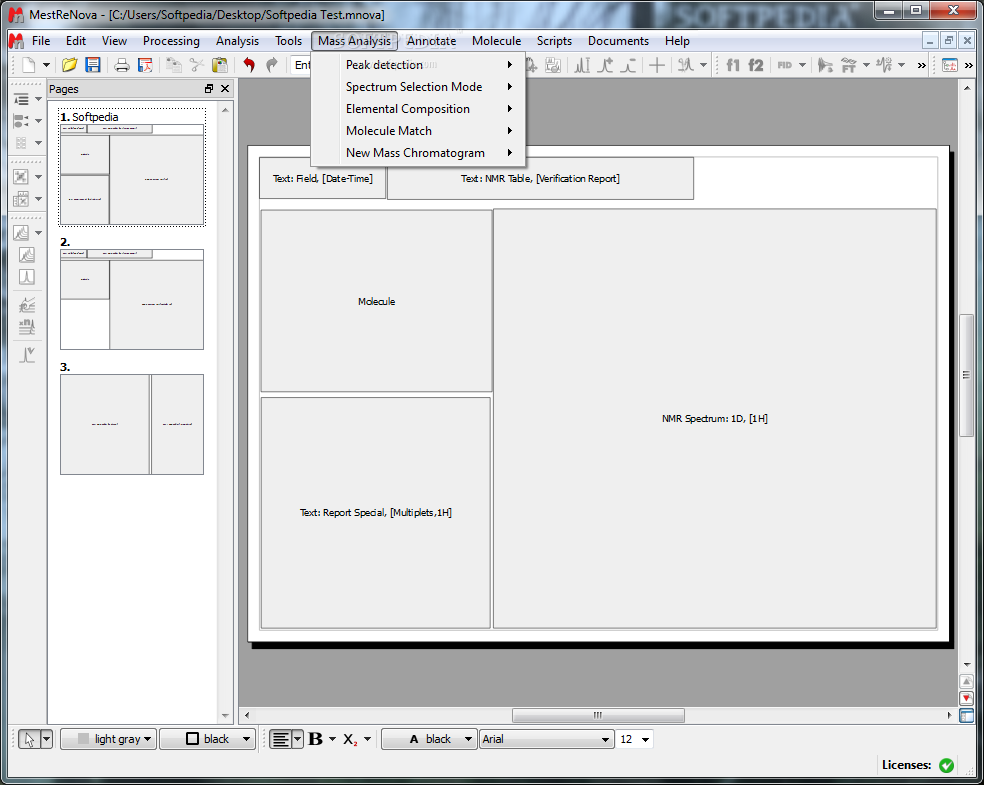This screenshot has width=984, height=785.
Task: Open the Elemental Composition submenu
Action: [x=418, y=109]
